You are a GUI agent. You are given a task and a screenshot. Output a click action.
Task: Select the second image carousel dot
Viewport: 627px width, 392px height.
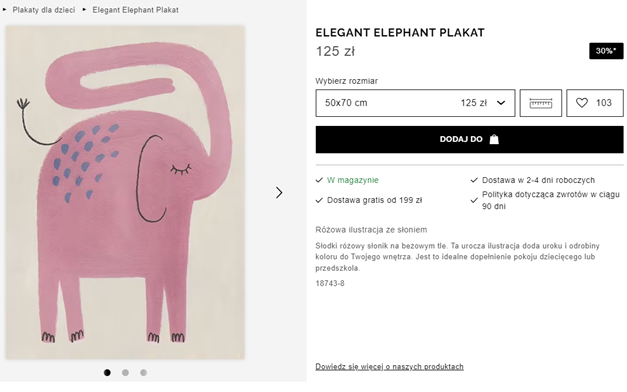point(125,372)
